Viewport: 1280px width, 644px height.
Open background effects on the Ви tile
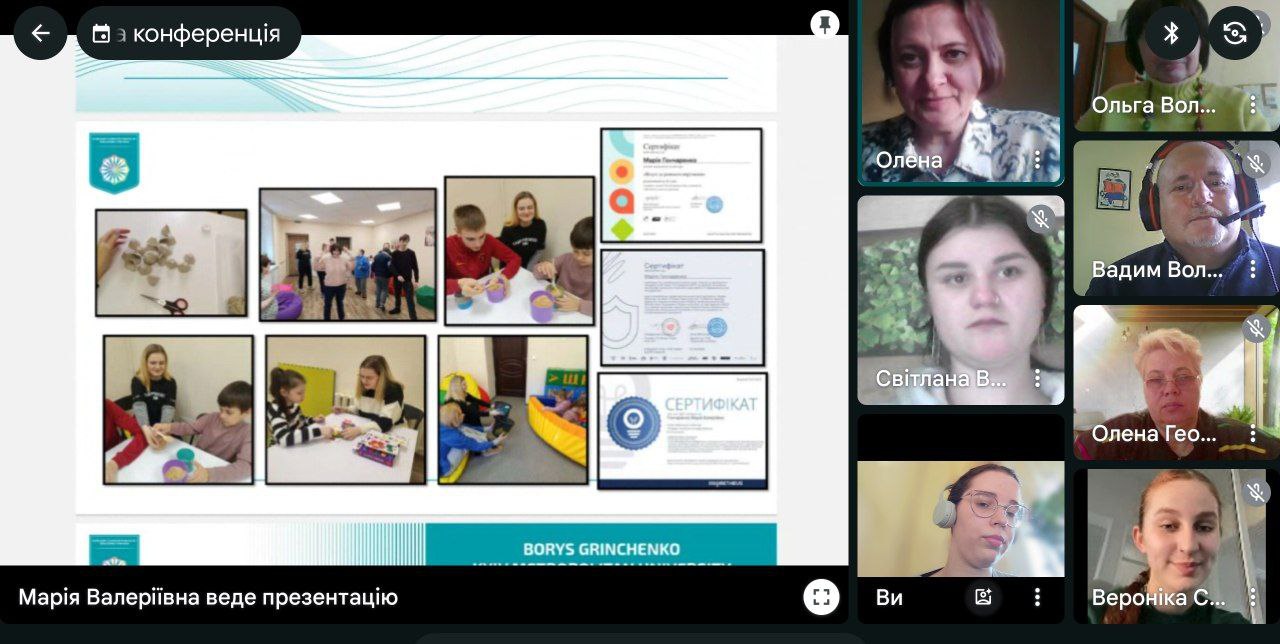[x=983, y=597]
